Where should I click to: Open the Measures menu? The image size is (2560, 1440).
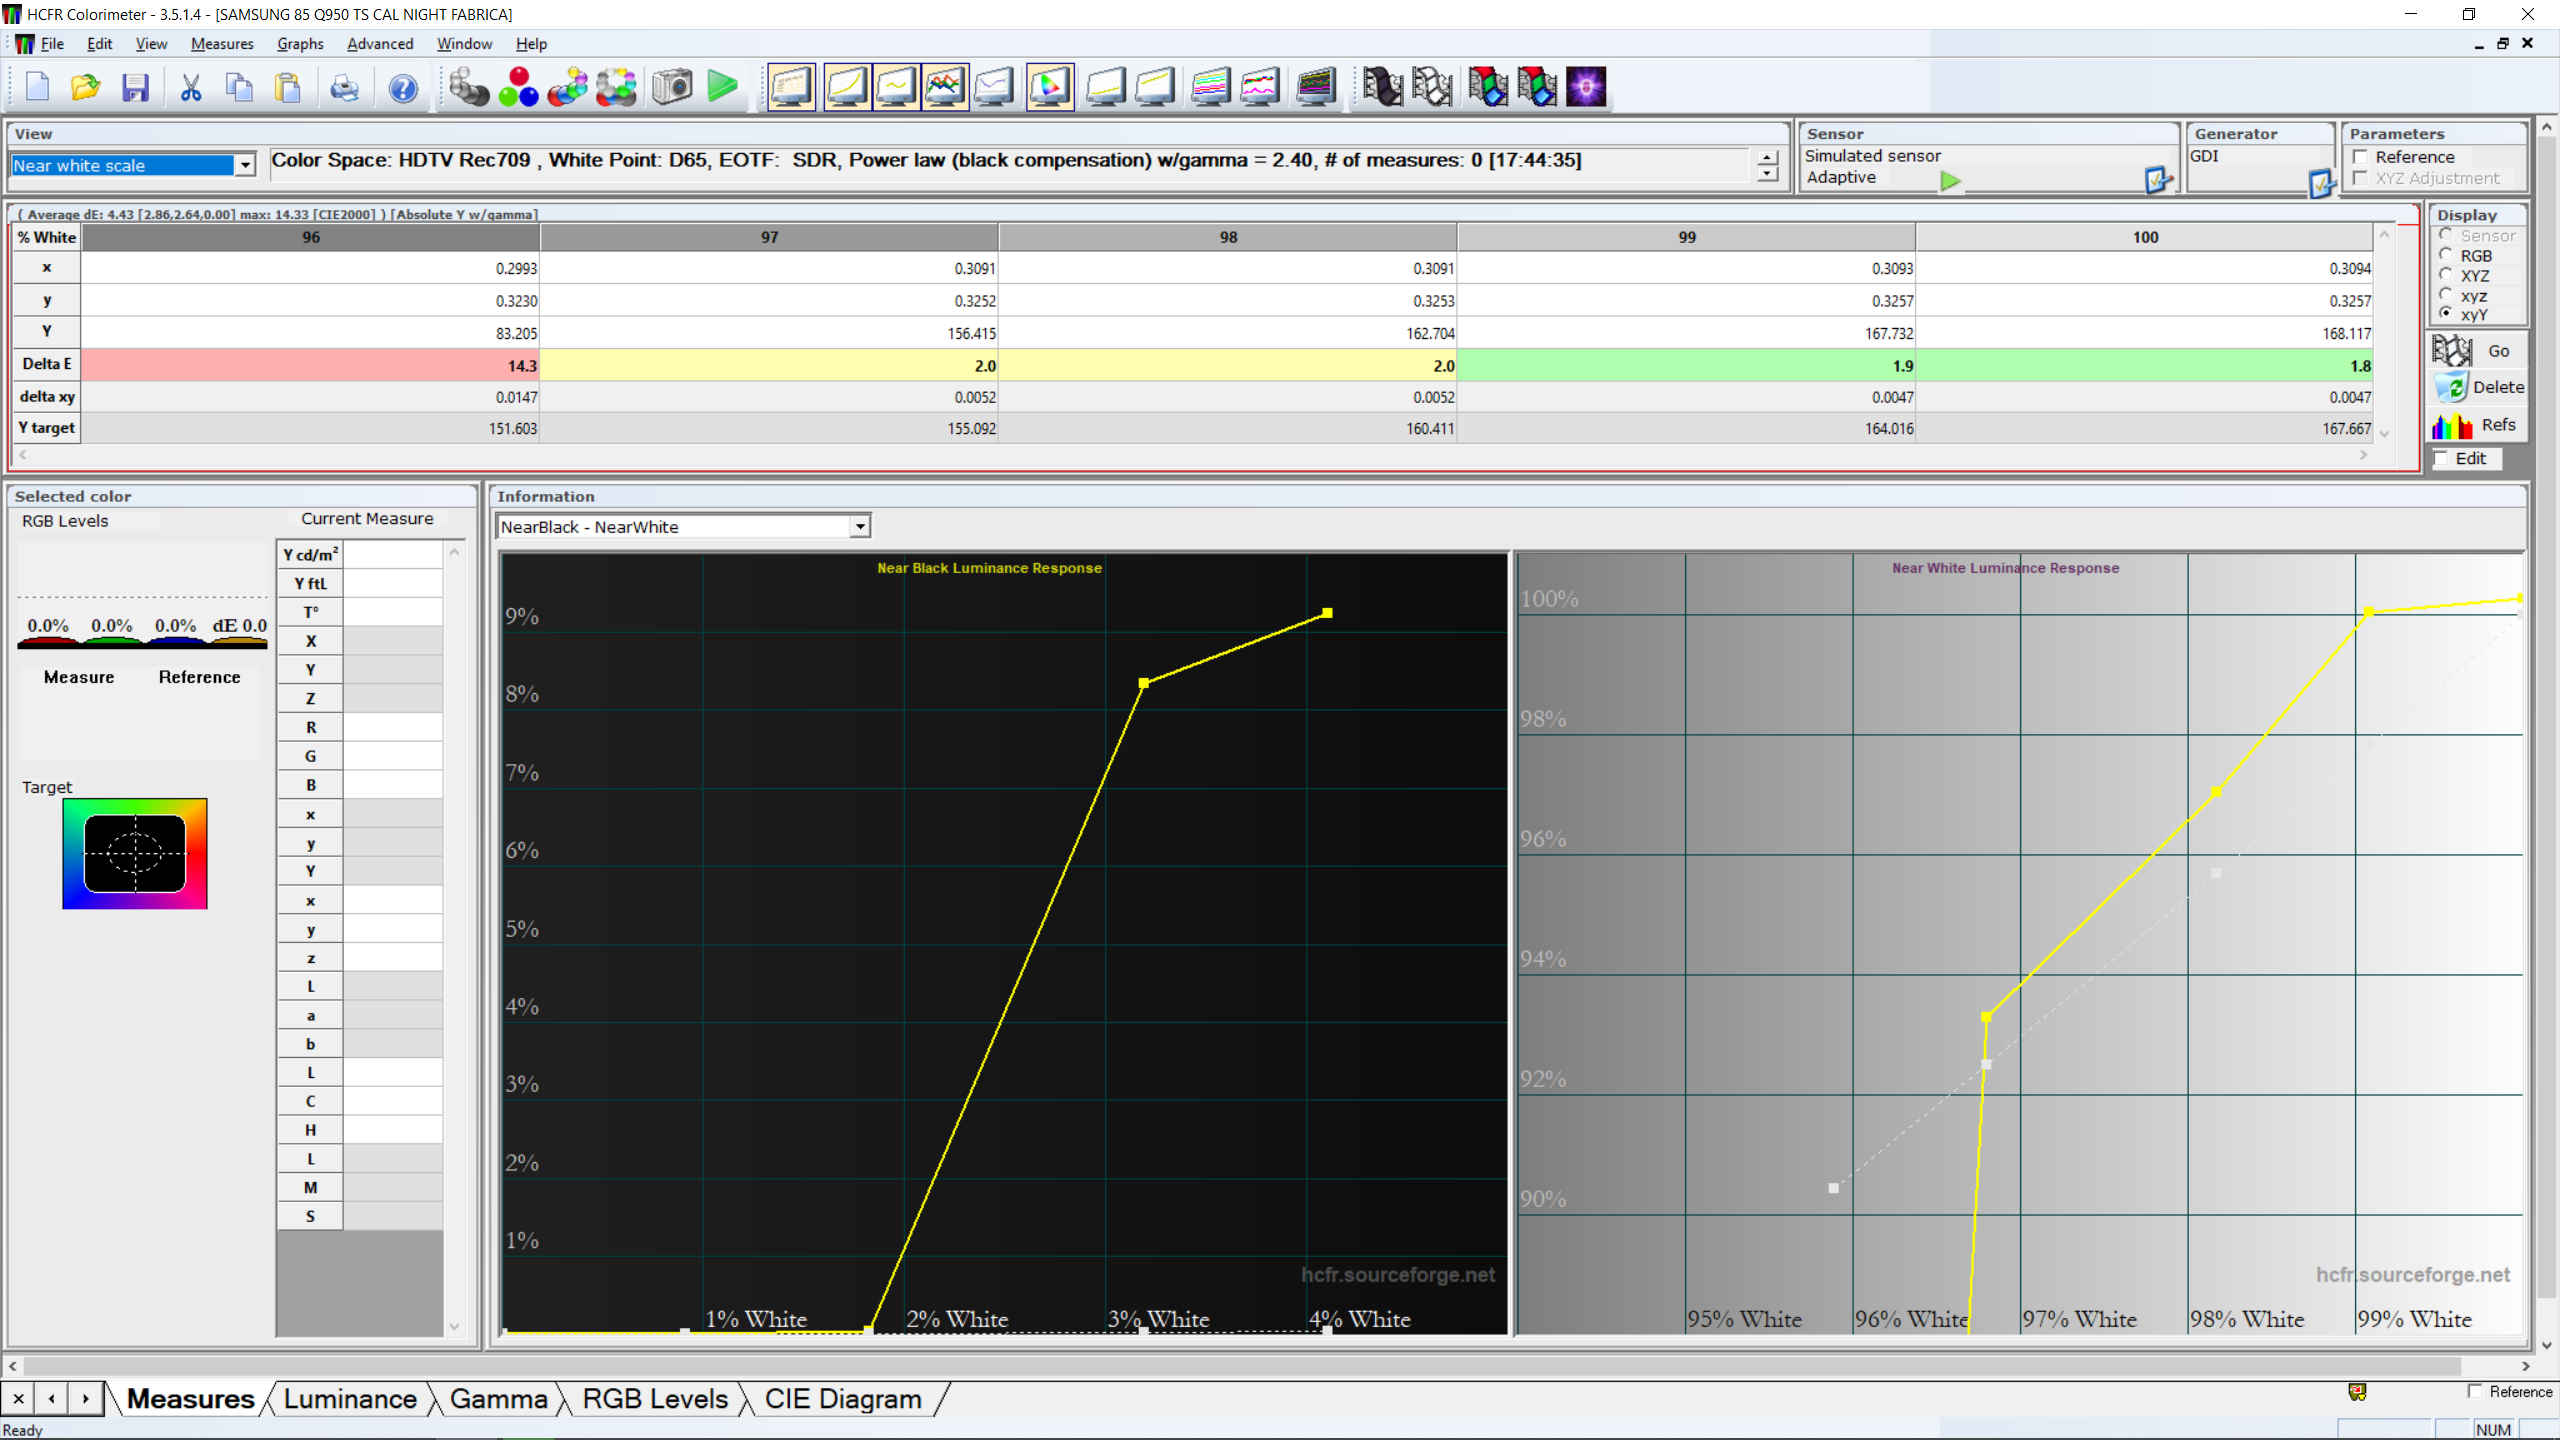[x=222, y=44]
